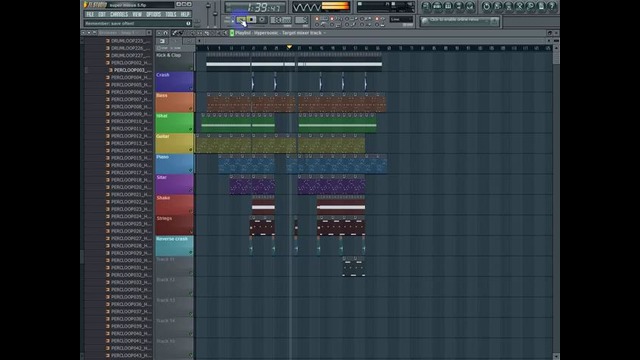The width and height of the screenshot is (640, 360).
Task: Click the playlist scroll-down arrow
Action: tap(556, 356)
